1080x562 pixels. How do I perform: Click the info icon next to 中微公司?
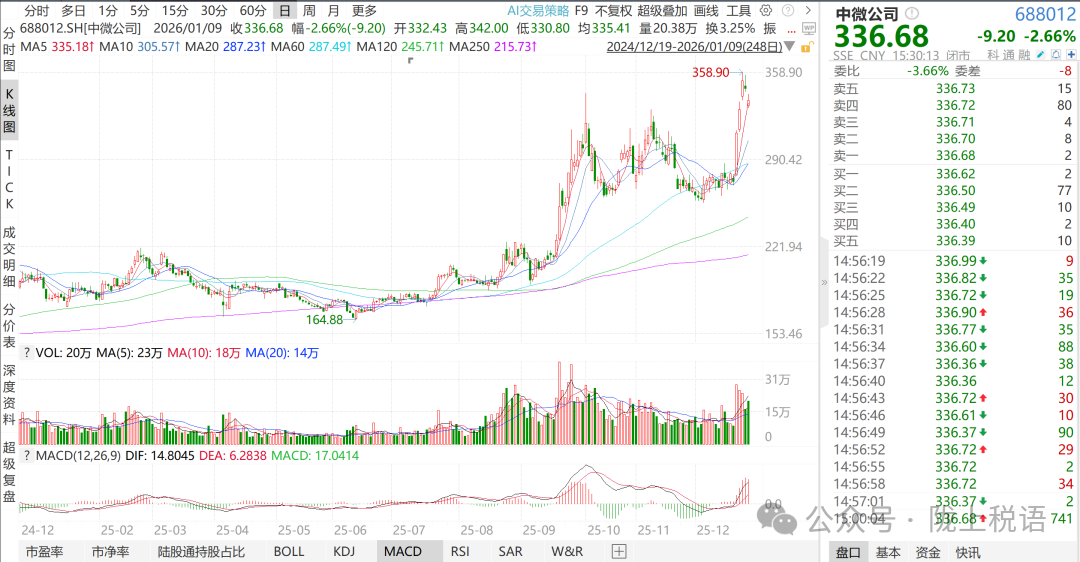click(x=912, y=13)
